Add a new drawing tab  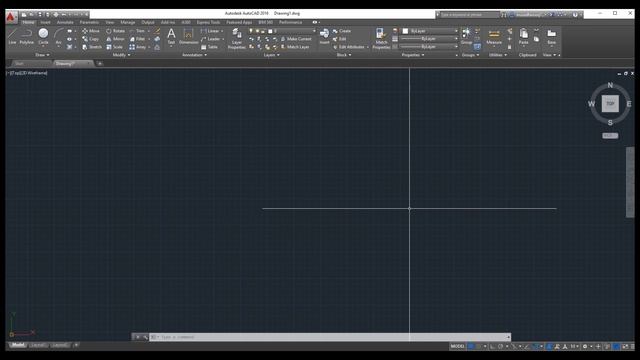100,64
